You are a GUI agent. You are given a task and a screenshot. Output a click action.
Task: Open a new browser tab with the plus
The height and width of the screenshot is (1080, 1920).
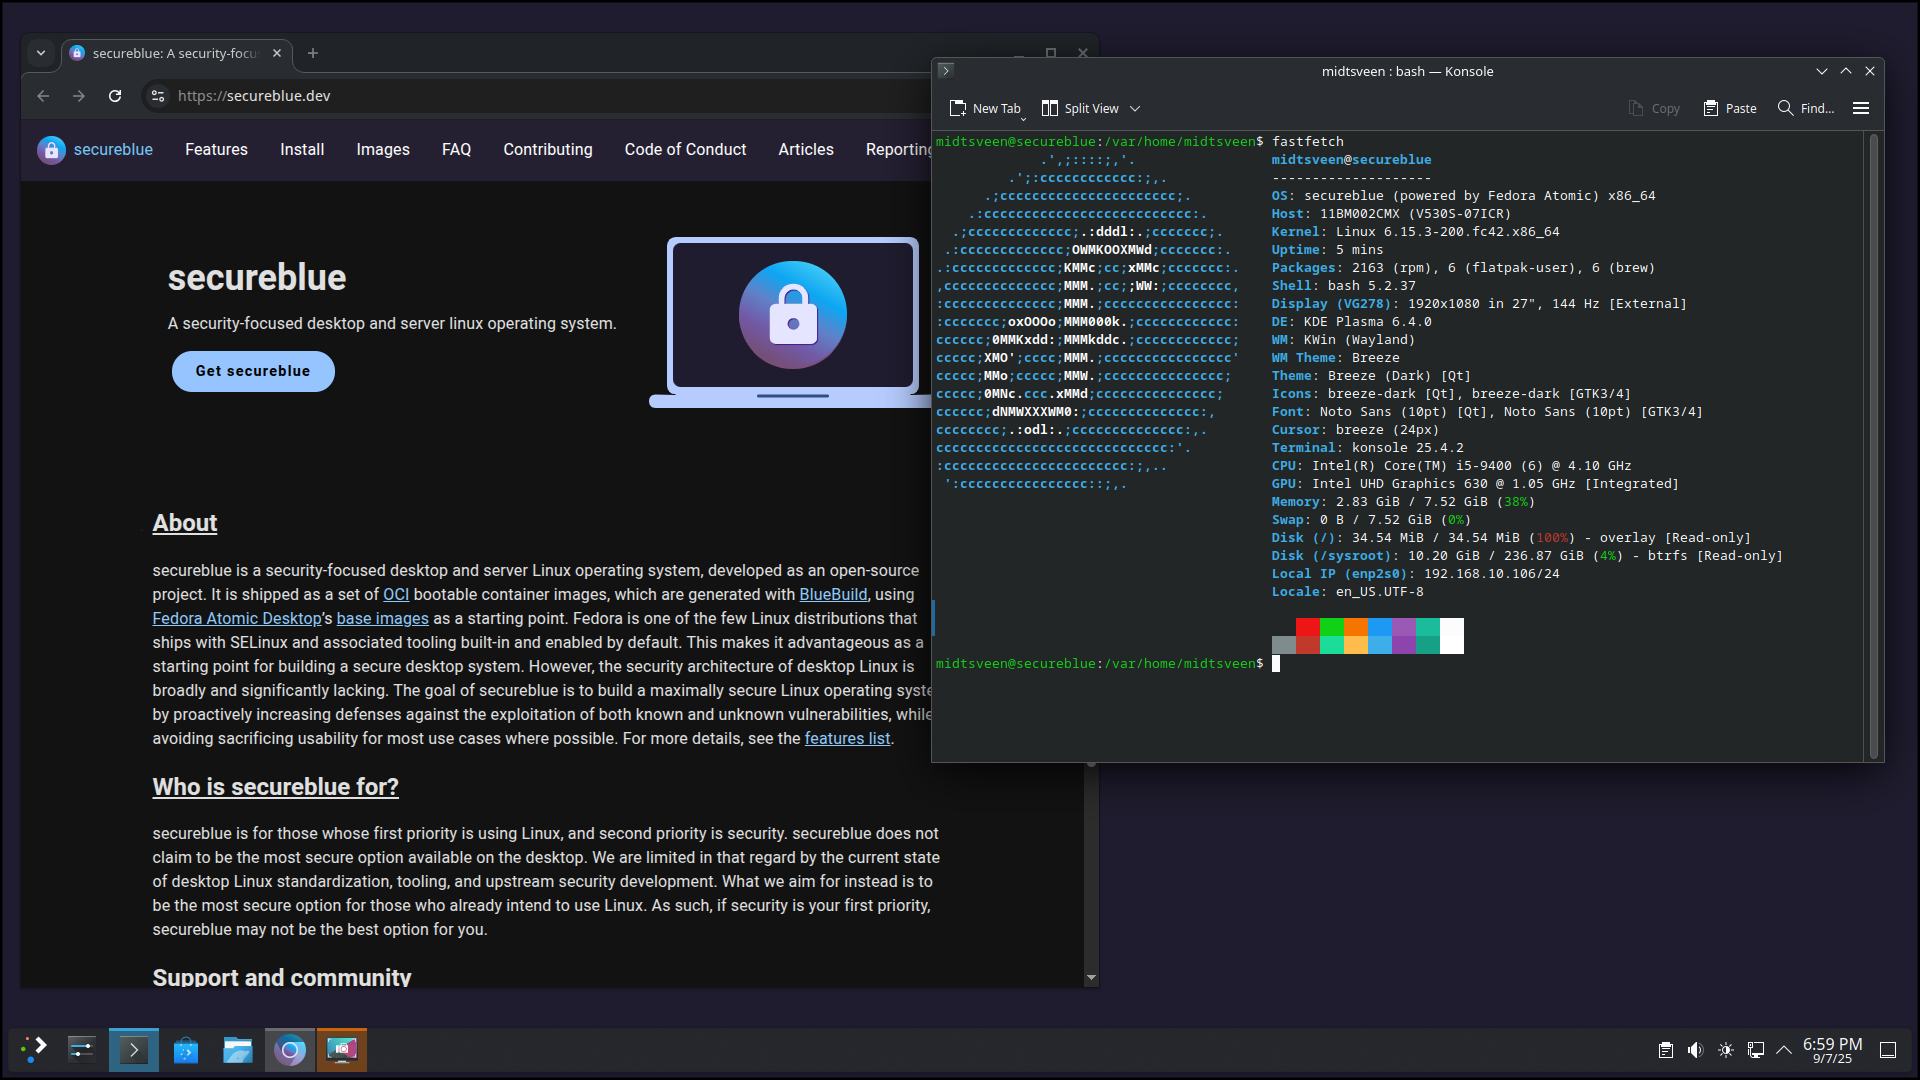[x=313, y=53]
